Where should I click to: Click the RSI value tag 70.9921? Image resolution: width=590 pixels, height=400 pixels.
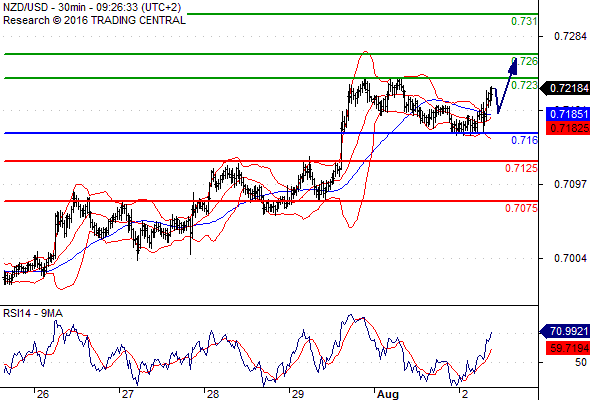(x=565, y=331)
